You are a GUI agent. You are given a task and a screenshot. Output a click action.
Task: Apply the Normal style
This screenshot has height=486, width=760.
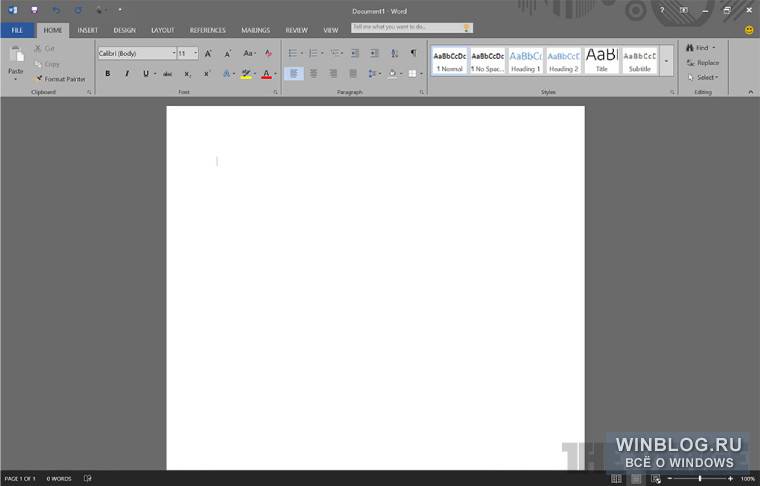(450, 61)
